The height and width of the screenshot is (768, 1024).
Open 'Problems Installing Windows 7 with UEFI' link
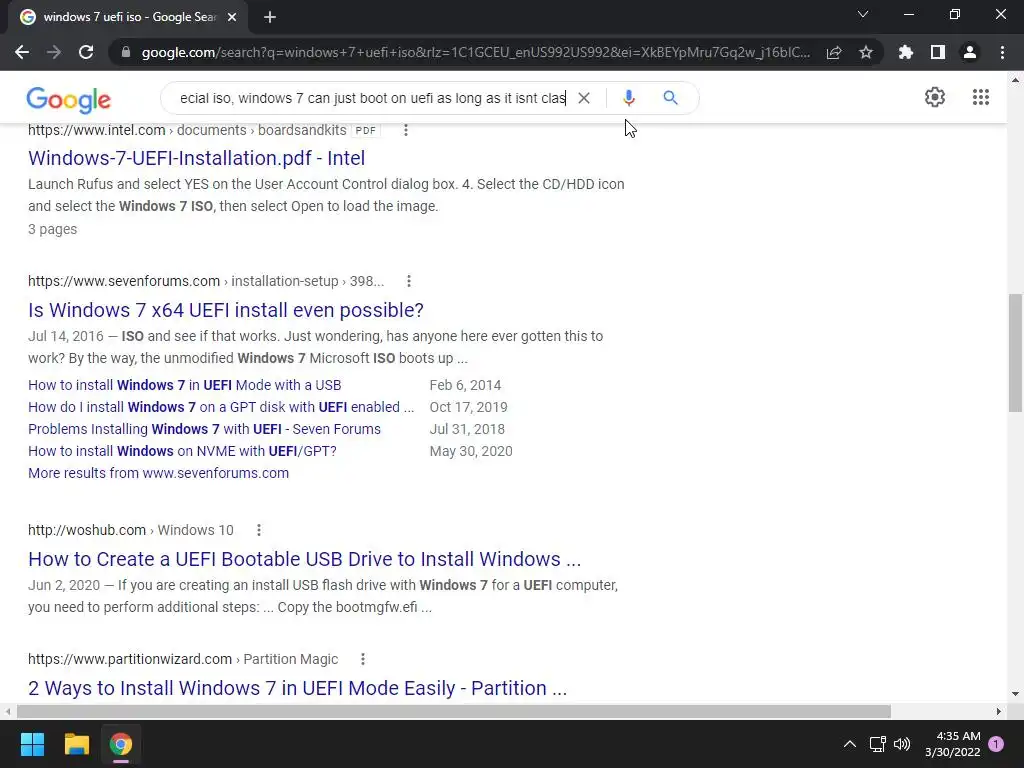click(x=204, y=429)
